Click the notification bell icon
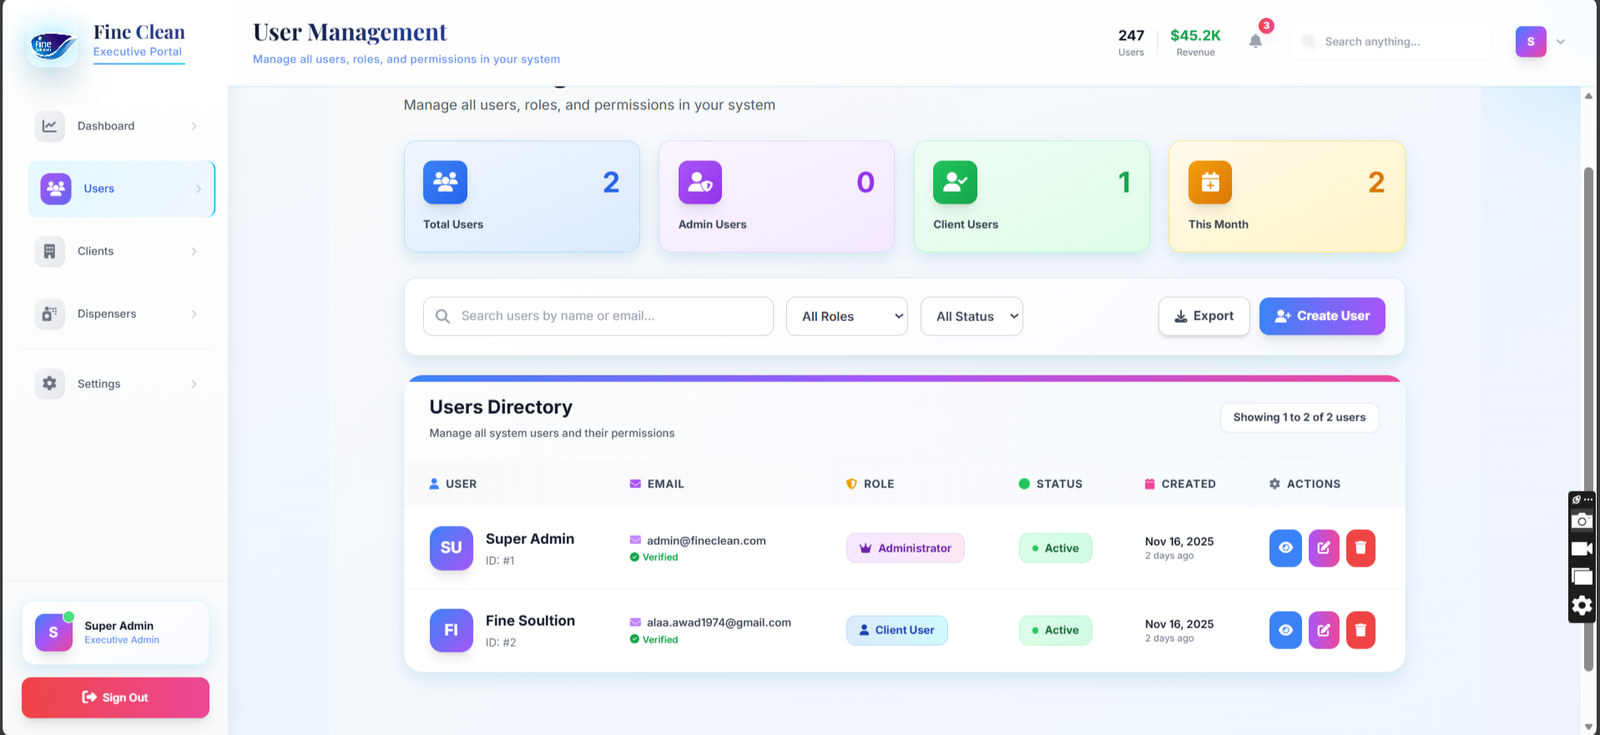The width and height of the screenshot is (1600, 735). [1255, 41]
